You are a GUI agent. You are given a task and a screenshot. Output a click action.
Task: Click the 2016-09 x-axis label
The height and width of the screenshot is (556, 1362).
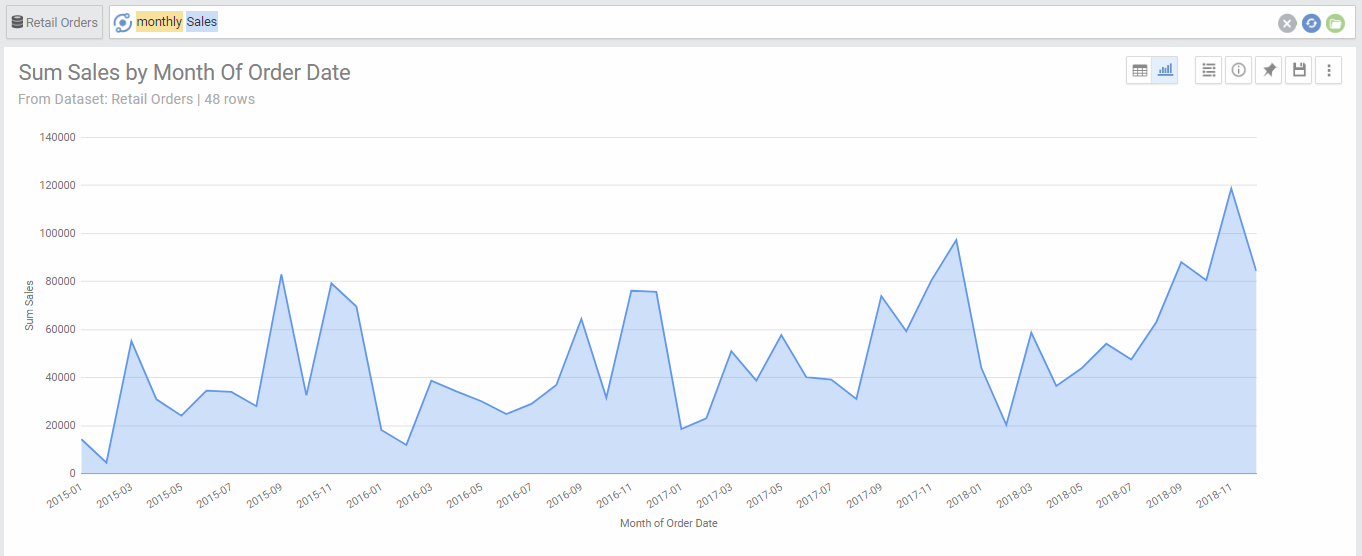tap(564, 495)
